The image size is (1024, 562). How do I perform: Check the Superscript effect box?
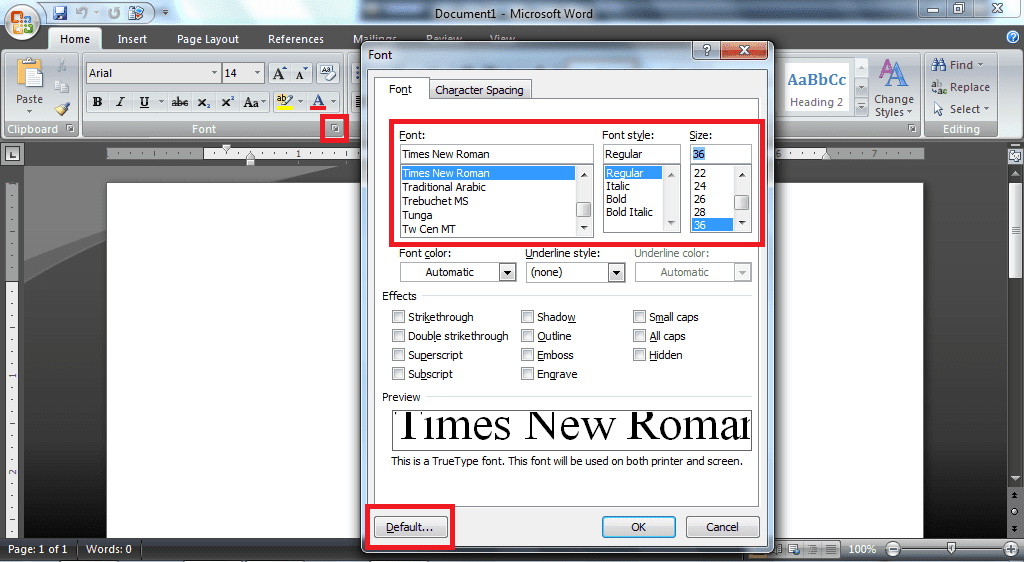[x=398, y=354]
